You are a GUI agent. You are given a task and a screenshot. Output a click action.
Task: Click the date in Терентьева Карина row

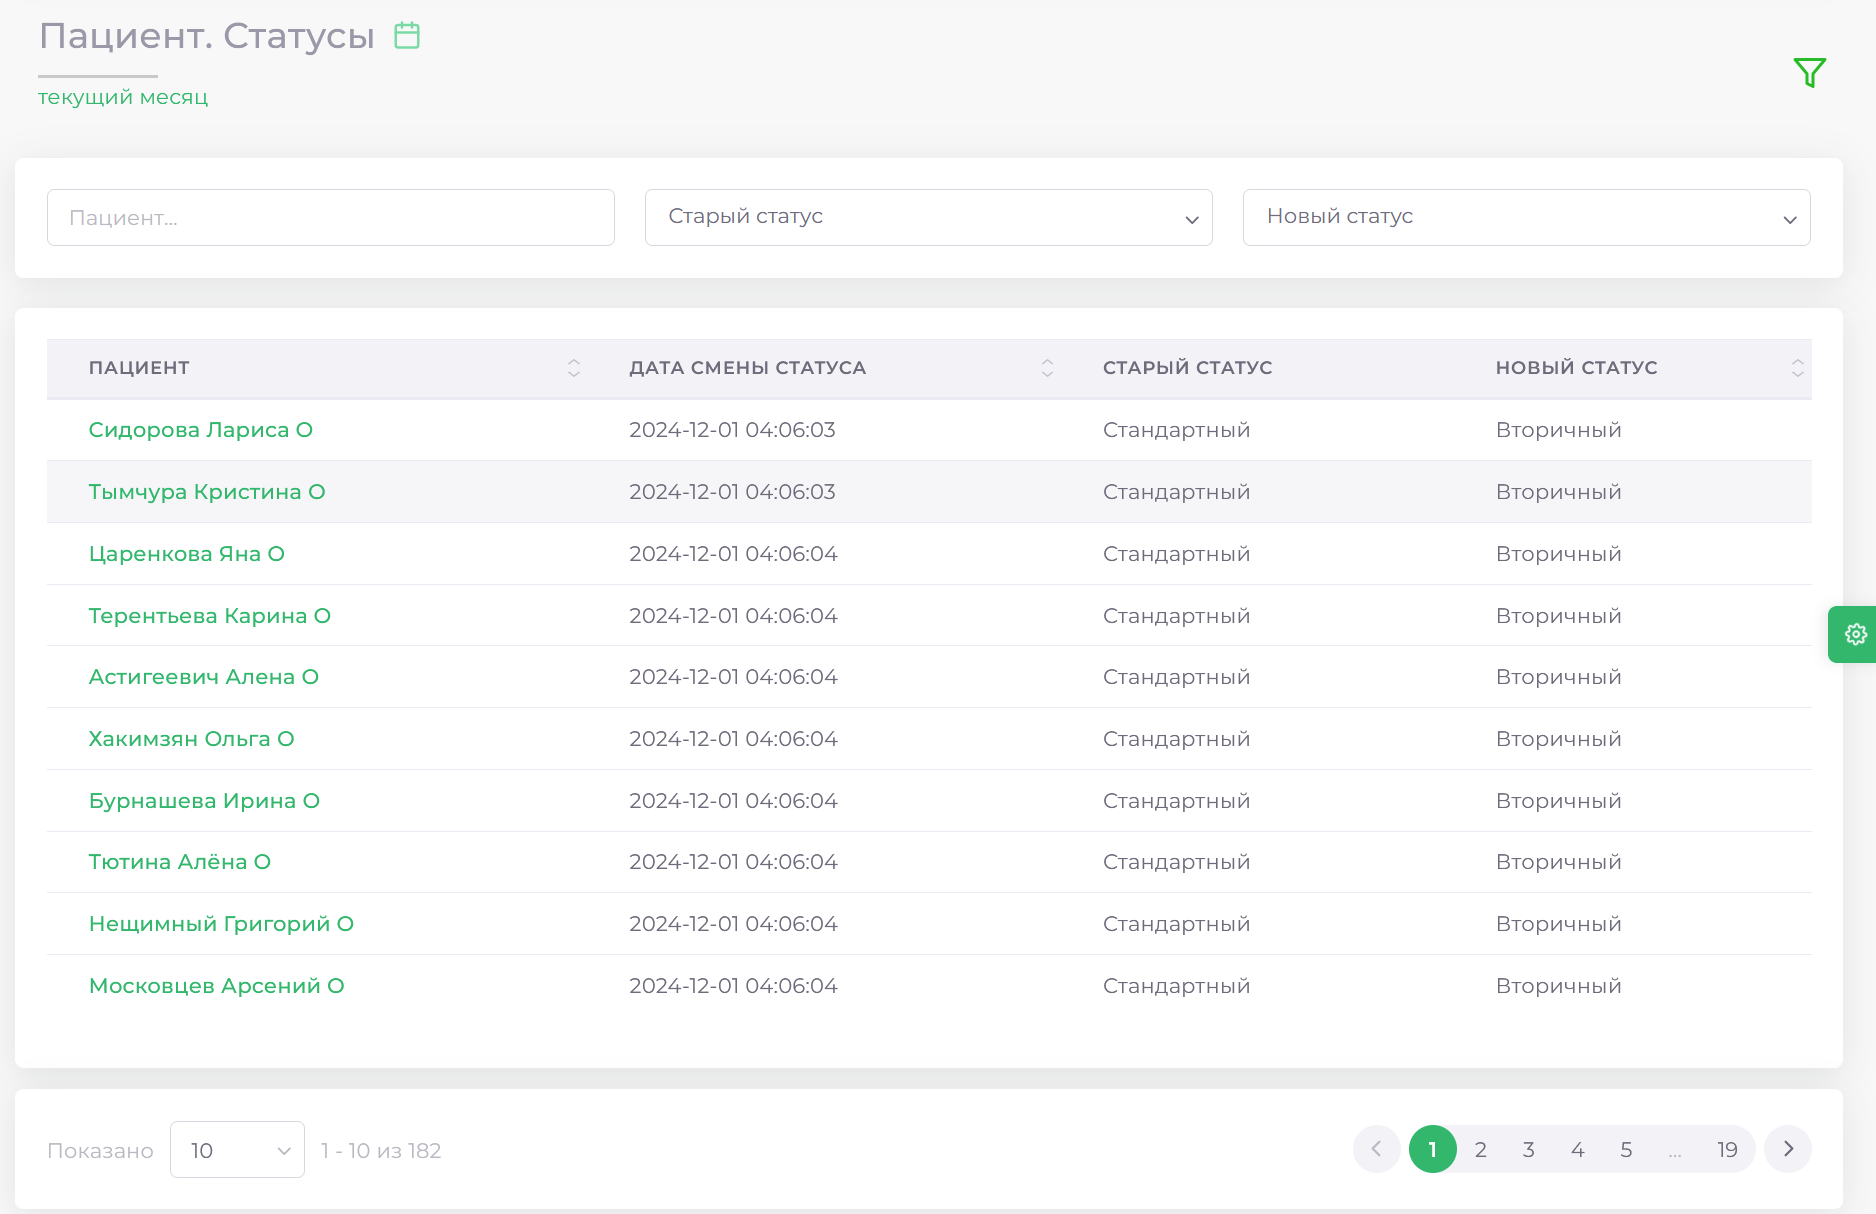(x=733, y=616)
